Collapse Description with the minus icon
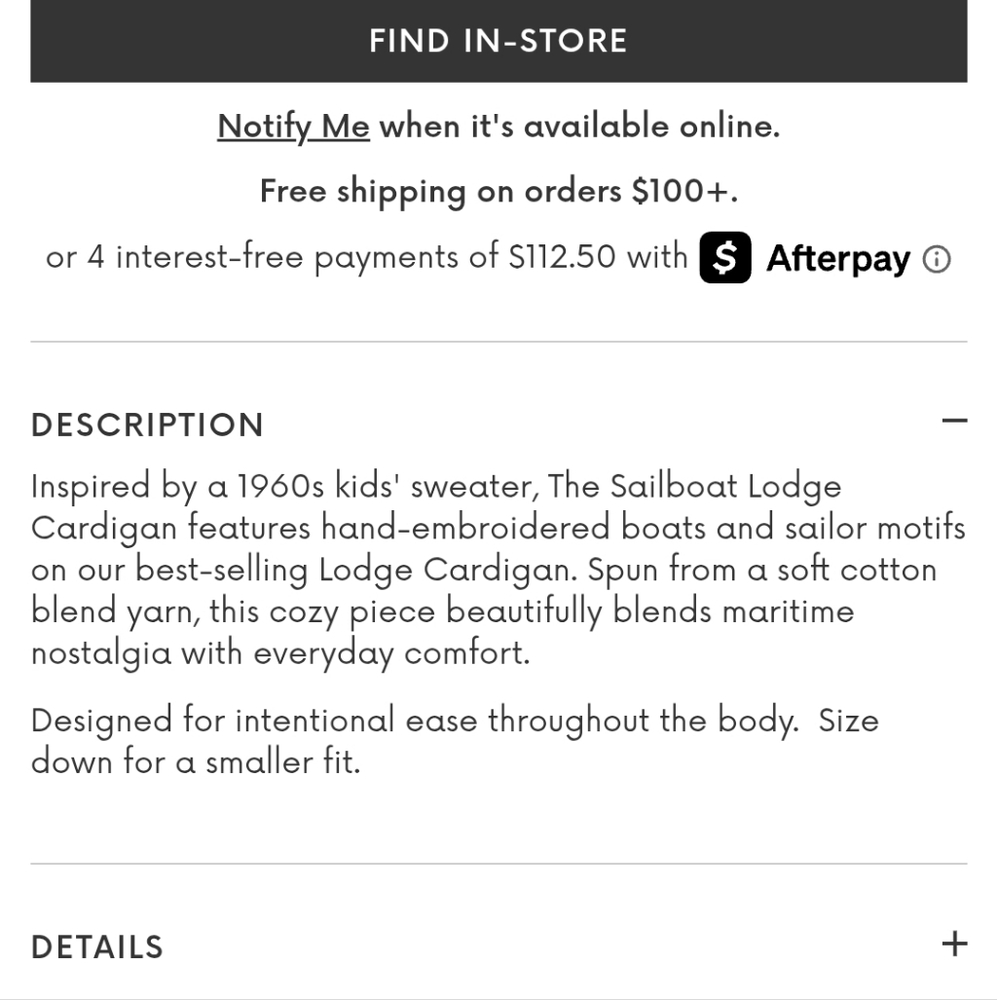 (x=954, y=421)
